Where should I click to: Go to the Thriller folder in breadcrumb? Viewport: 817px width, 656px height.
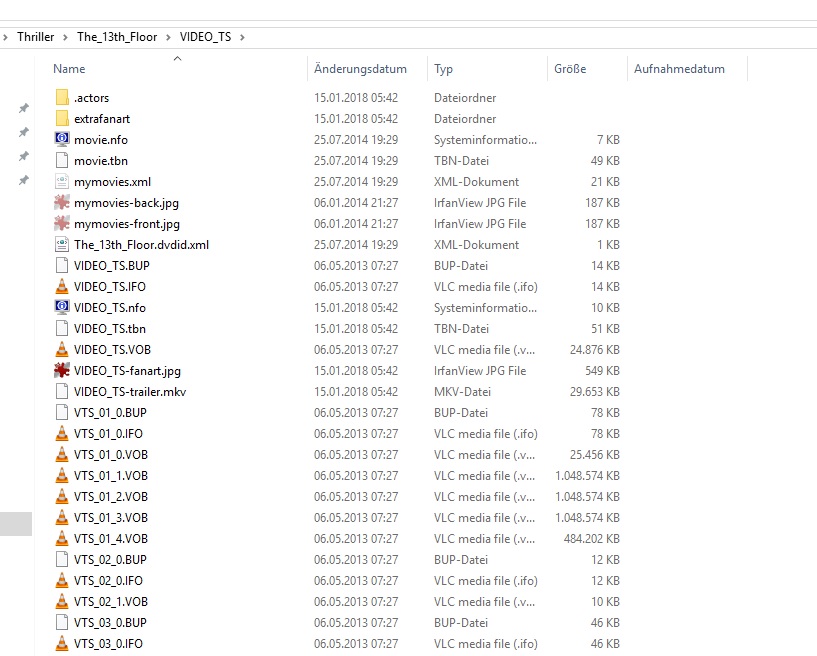(35, 37)
